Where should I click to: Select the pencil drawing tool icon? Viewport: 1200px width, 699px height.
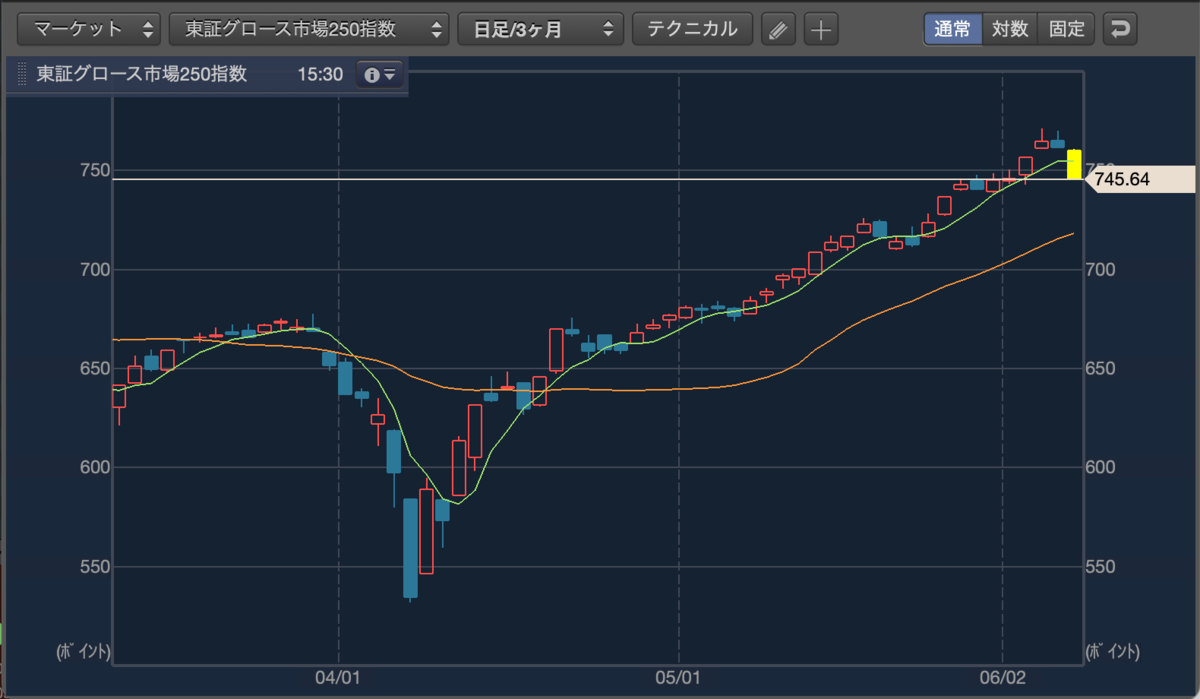point(777,29)
